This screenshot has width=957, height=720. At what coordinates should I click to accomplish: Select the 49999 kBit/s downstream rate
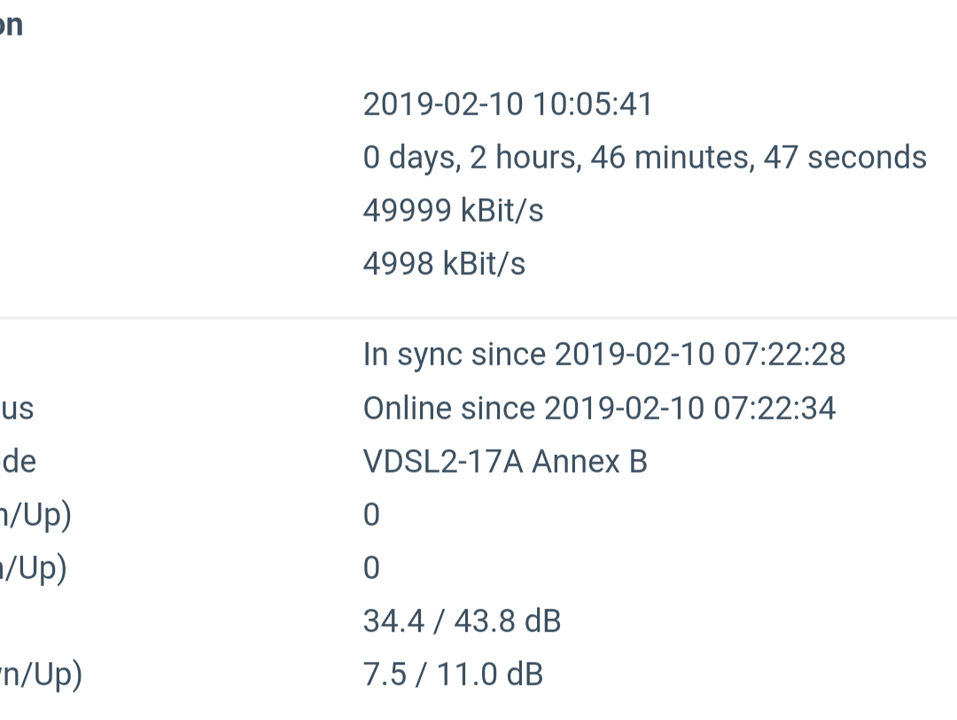click(x=453, y=211)
